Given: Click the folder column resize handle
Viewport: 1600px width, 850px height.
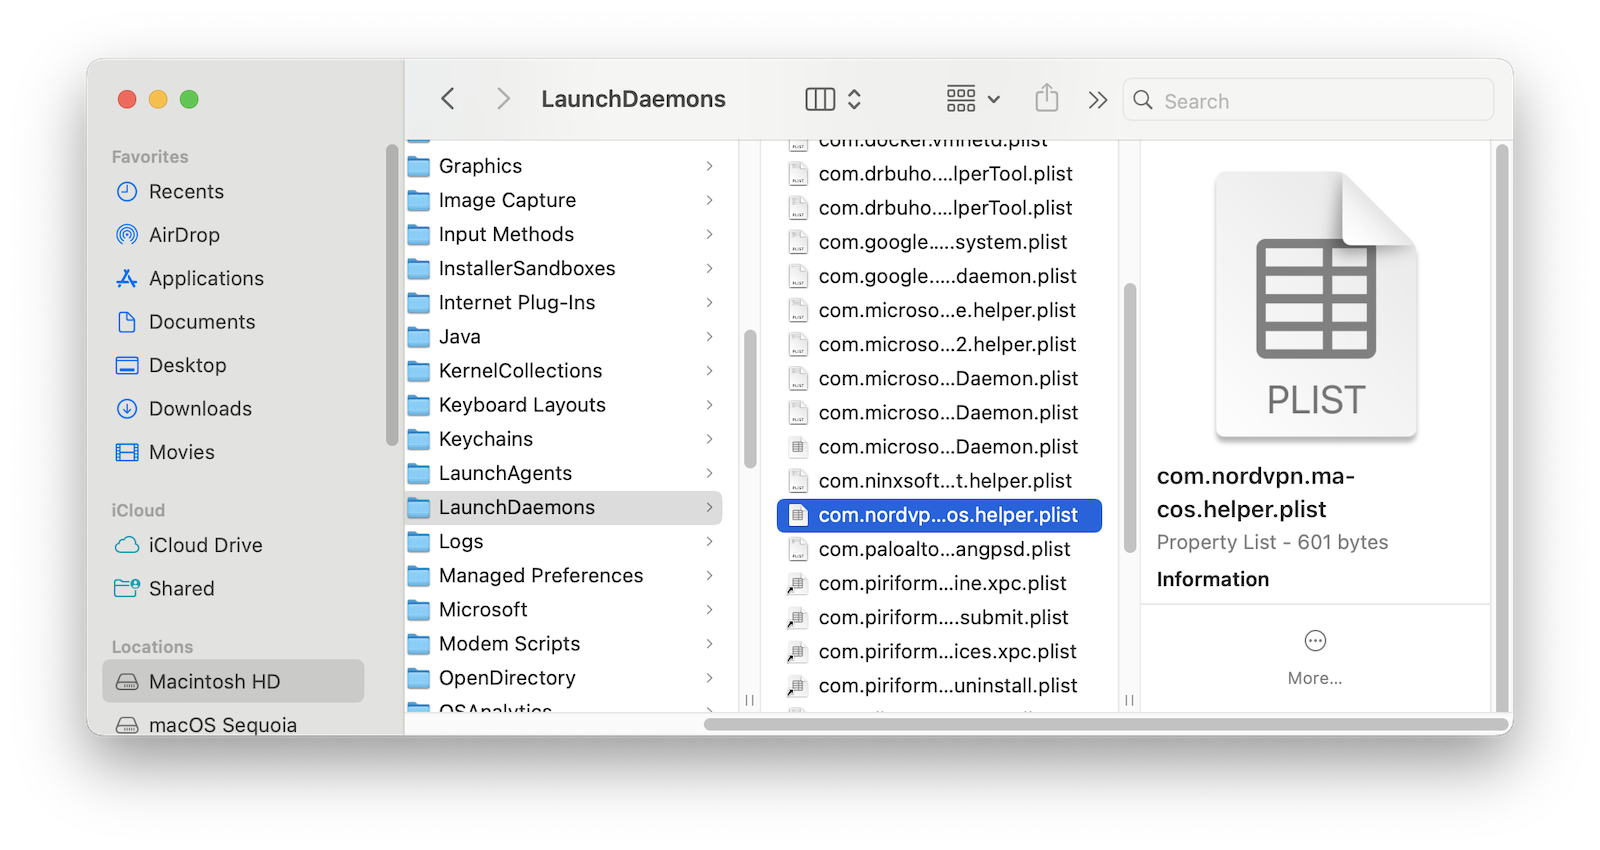Looking at the screenshot, I should coord(750,700).
